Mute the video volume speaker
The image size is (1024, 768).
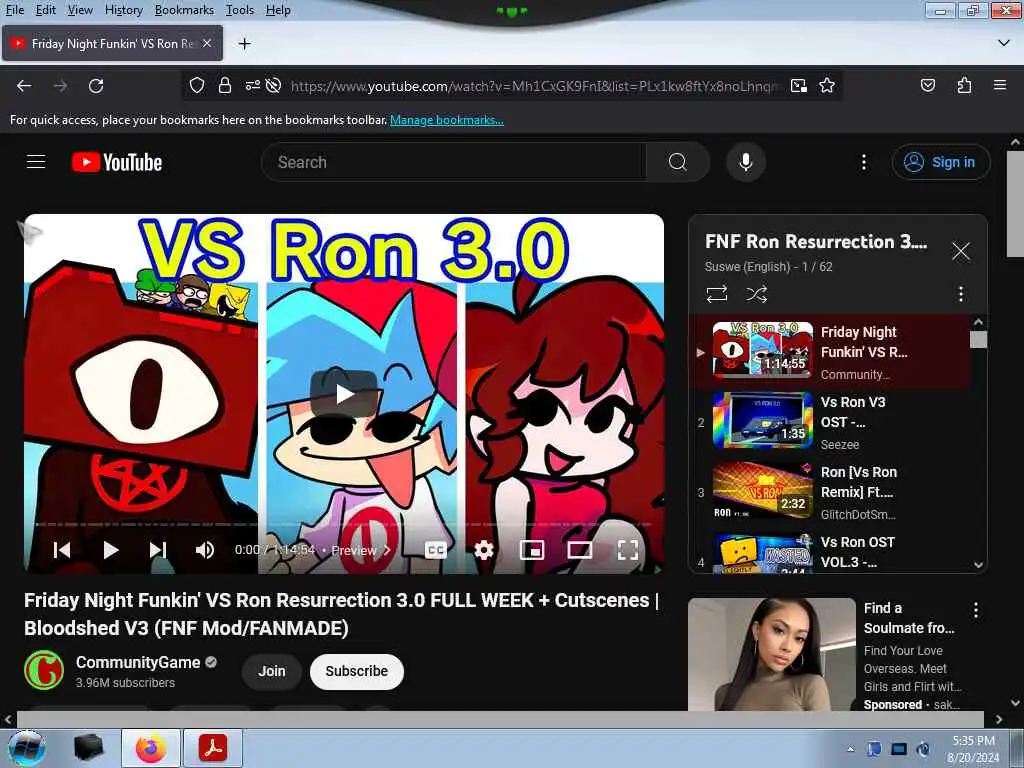pyautogui.click(x=204, y=550)
